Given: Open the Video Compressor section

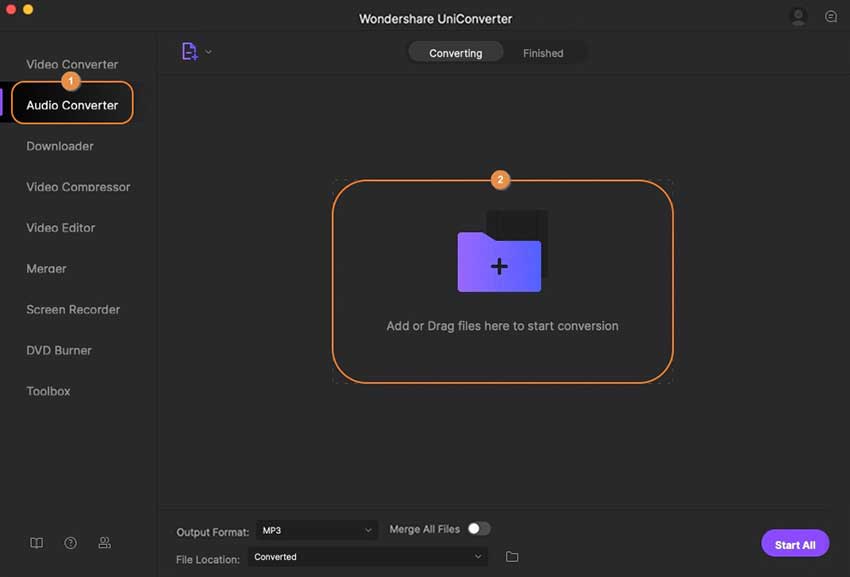Looking at the screenshot, I should (x=78, y=187).
